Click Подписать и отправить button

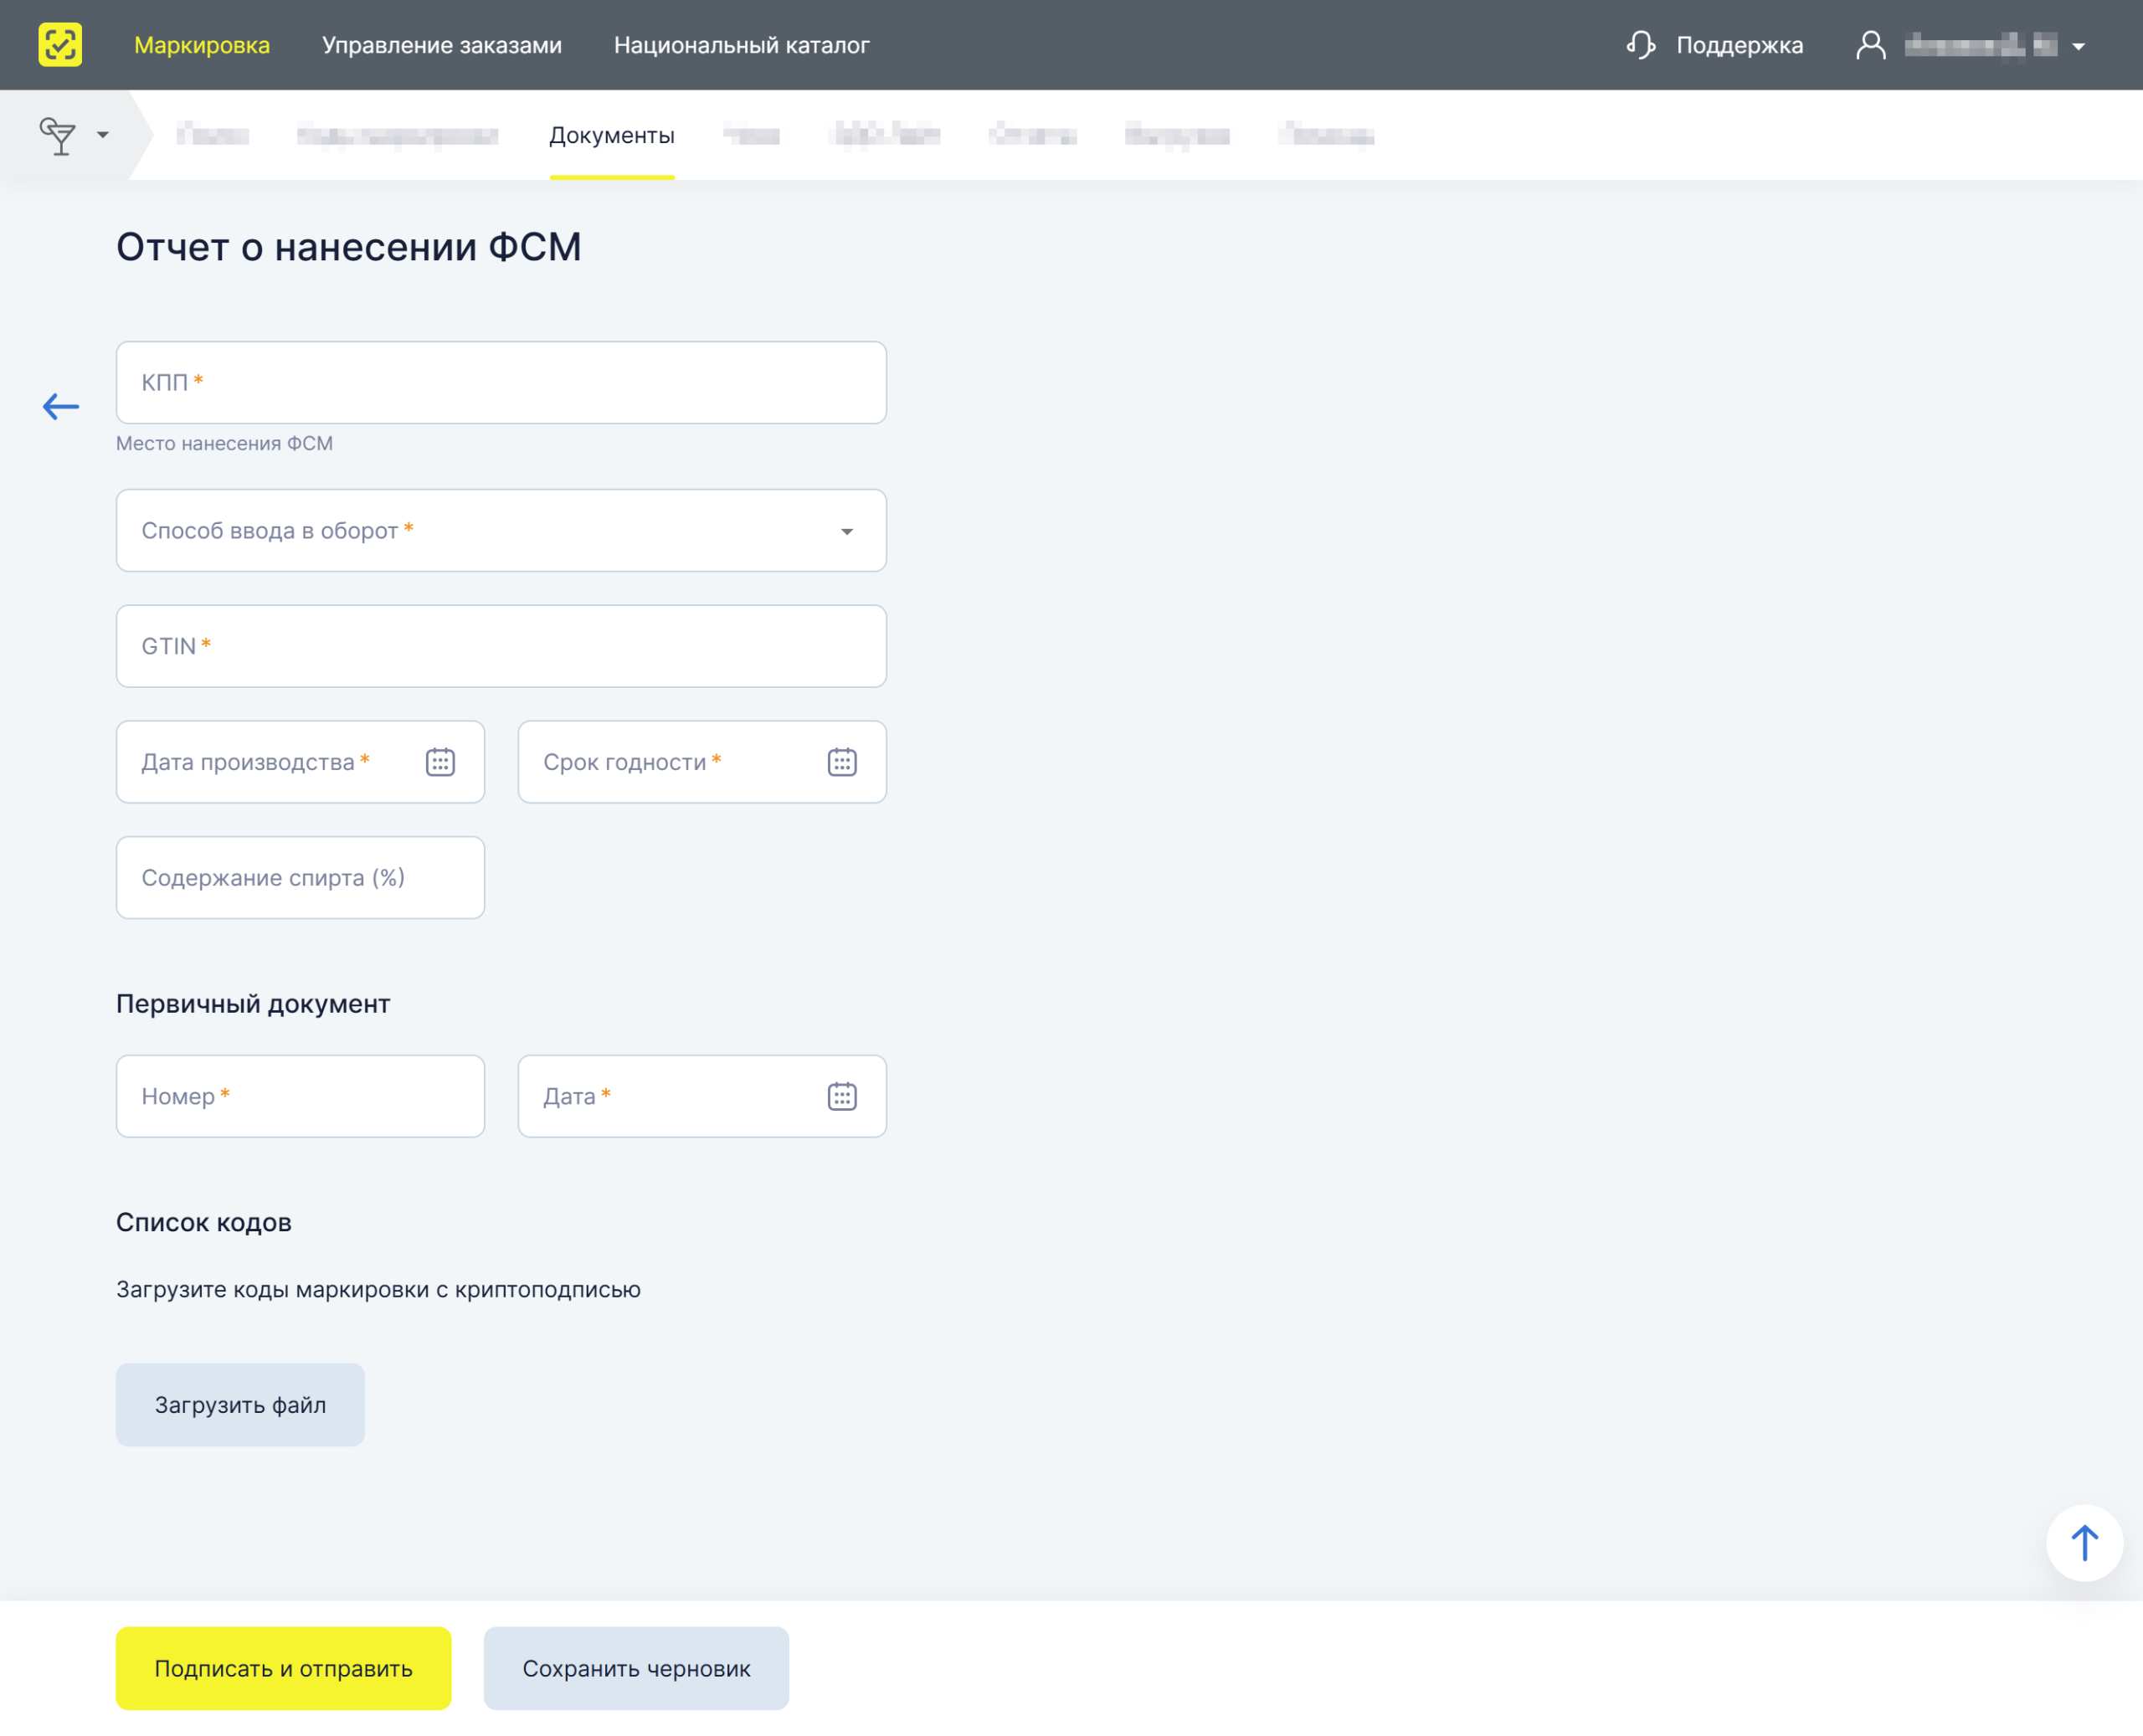click(x=283, y=1669)
